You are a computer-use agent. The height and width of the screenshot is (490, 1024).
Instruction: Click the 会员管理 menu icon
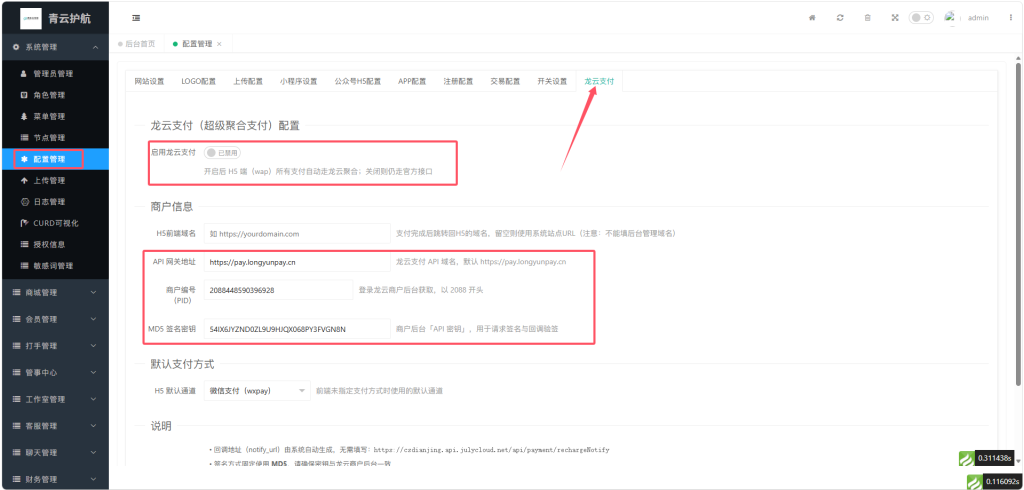click(x=16, y=319)
